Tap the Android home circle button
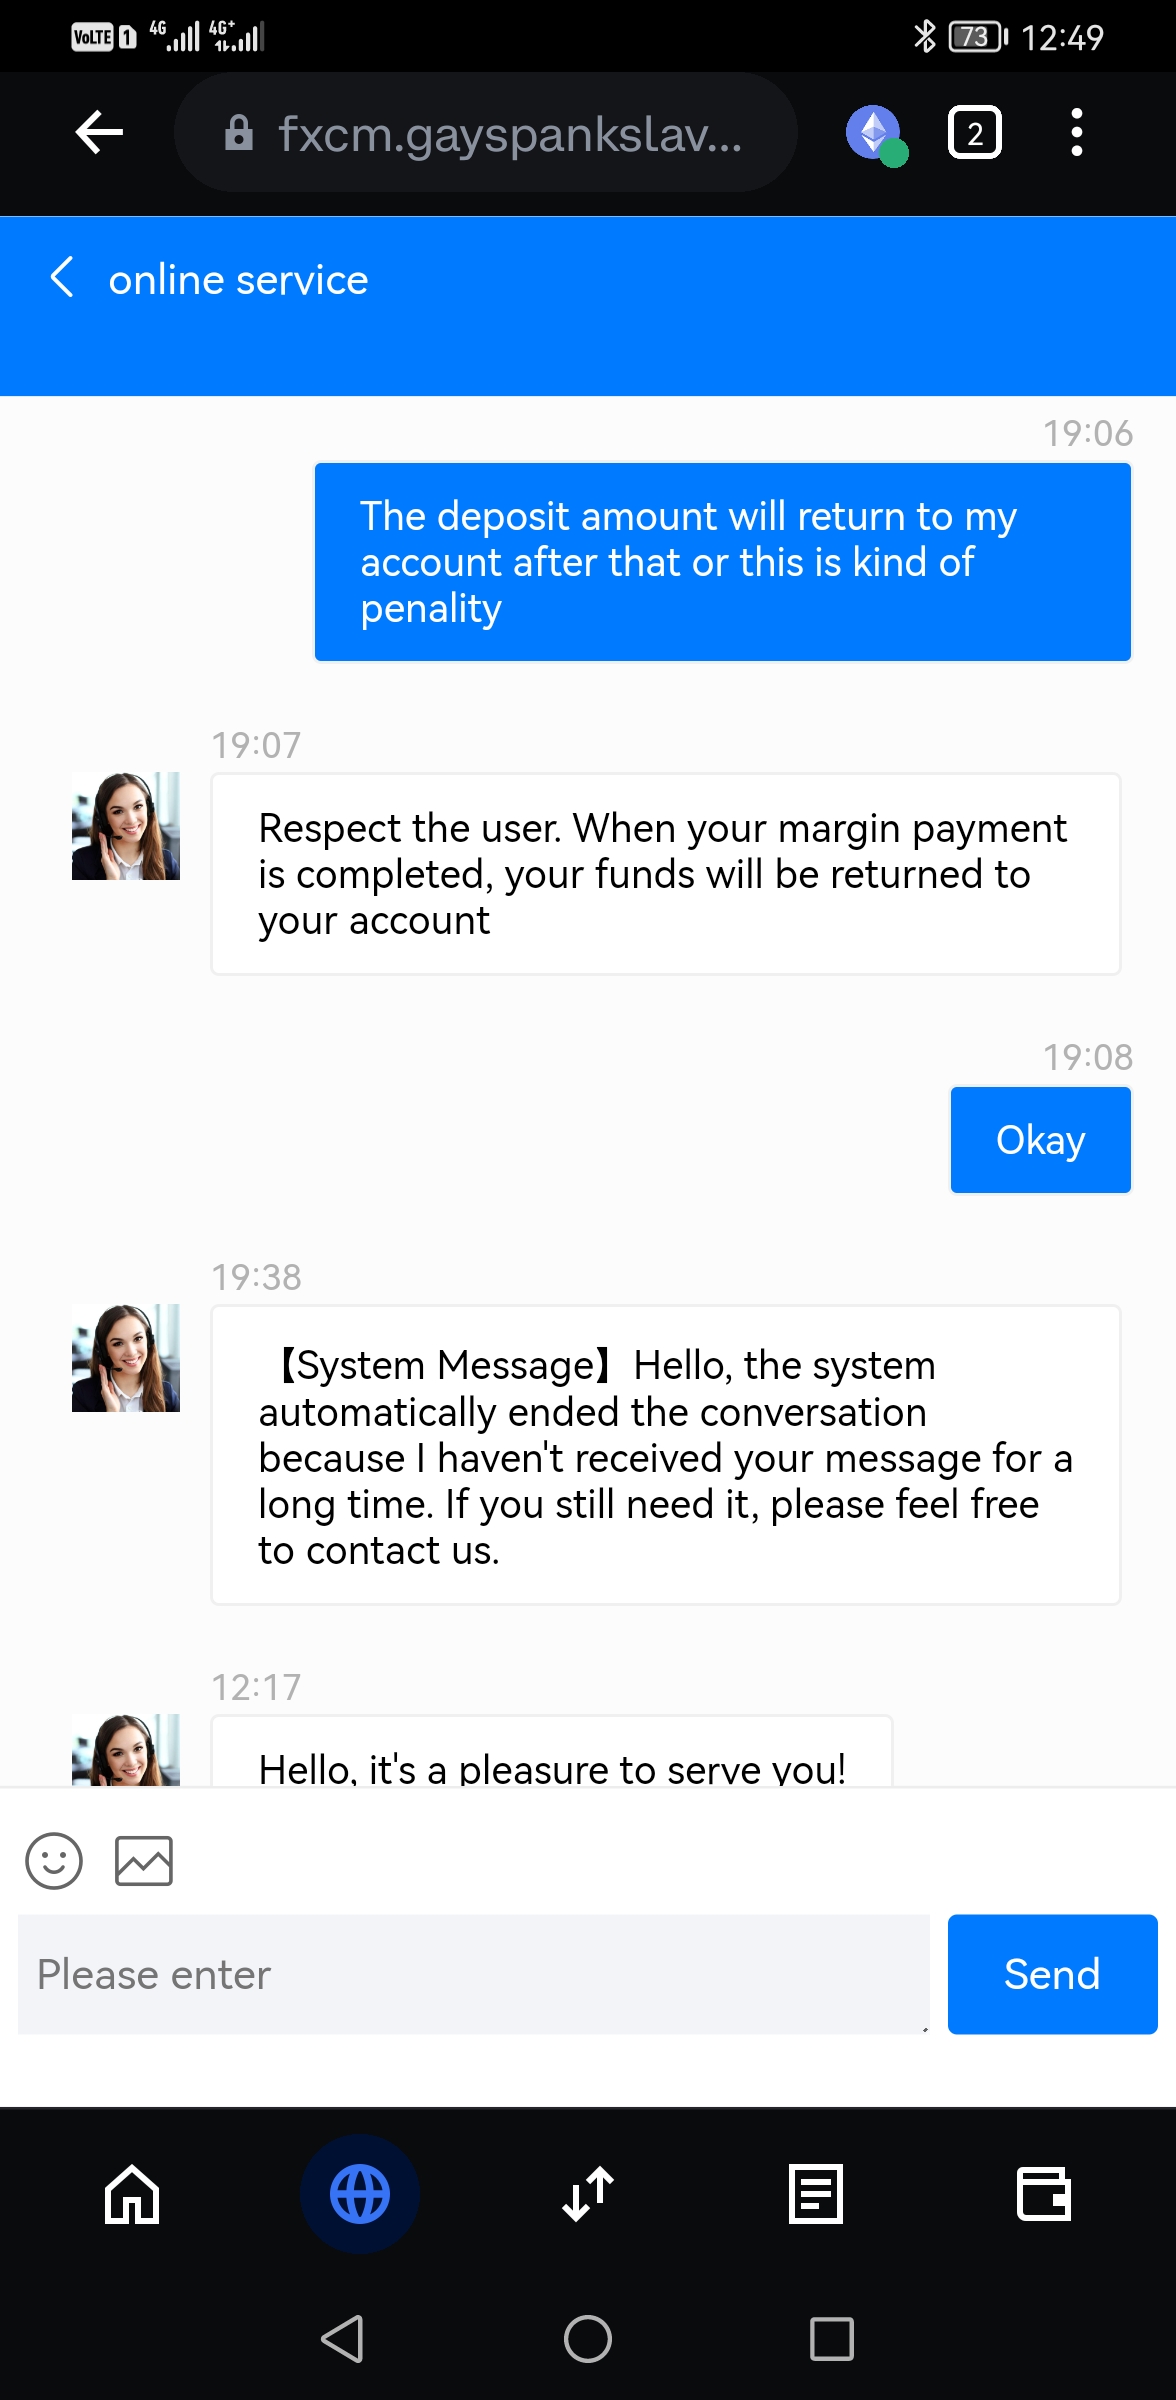 click(x=588, y=2339)
